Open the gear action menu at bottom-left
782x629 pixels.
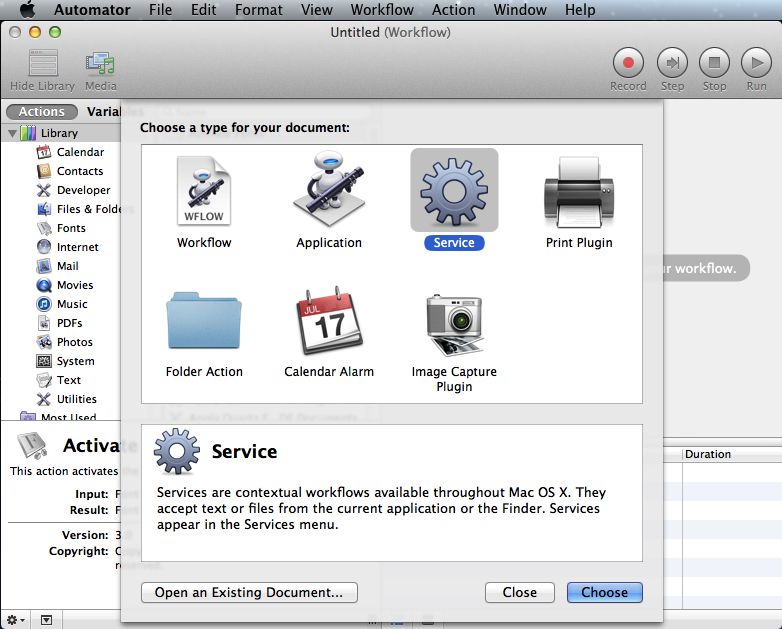pyautogui.click(x=15, y=620)
